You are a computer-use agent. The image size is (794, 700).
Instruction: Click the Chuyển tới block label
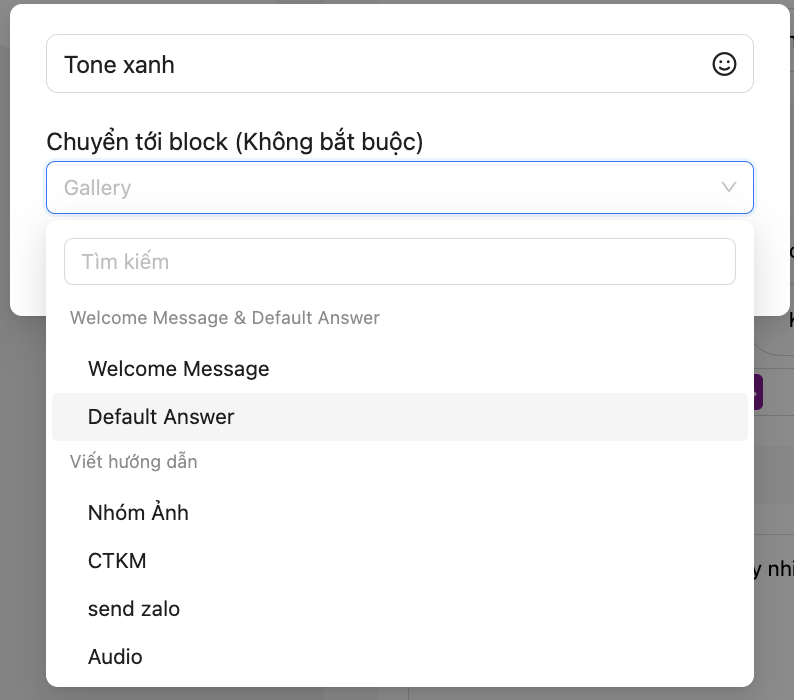tap(235, 143)
